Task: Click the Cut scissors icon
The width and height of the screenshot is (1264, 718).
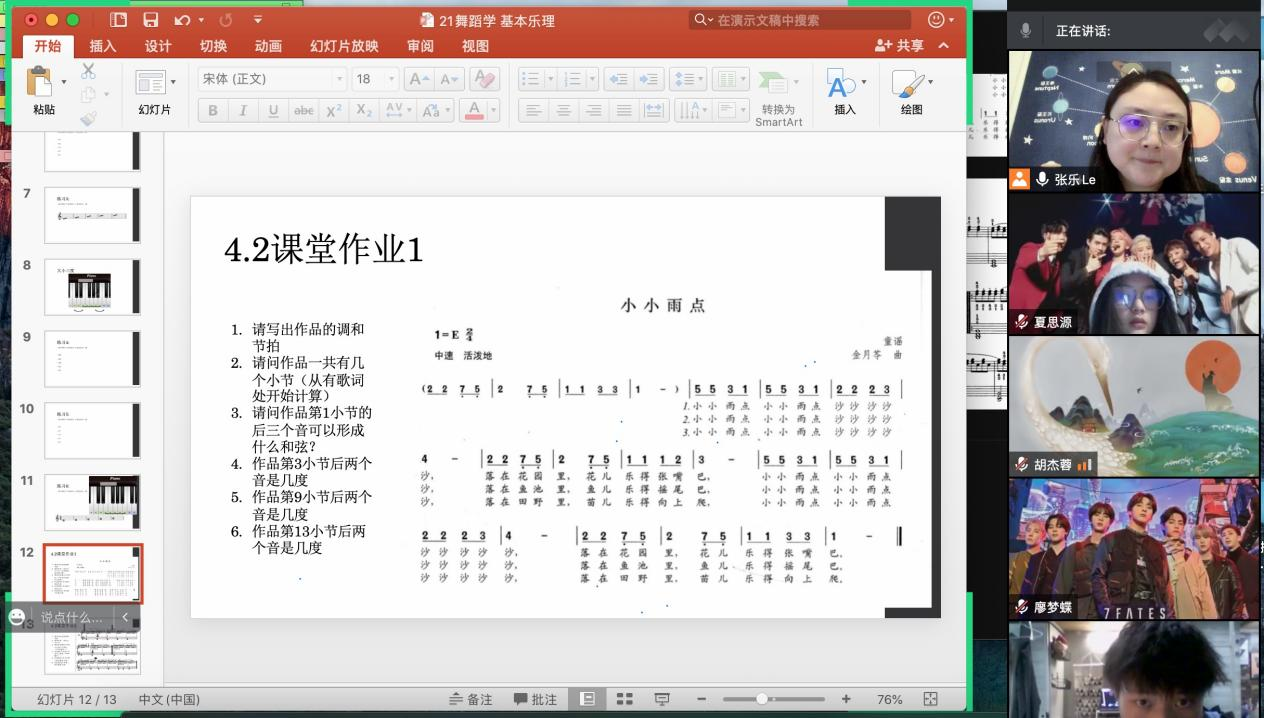Action: [88, 71]
